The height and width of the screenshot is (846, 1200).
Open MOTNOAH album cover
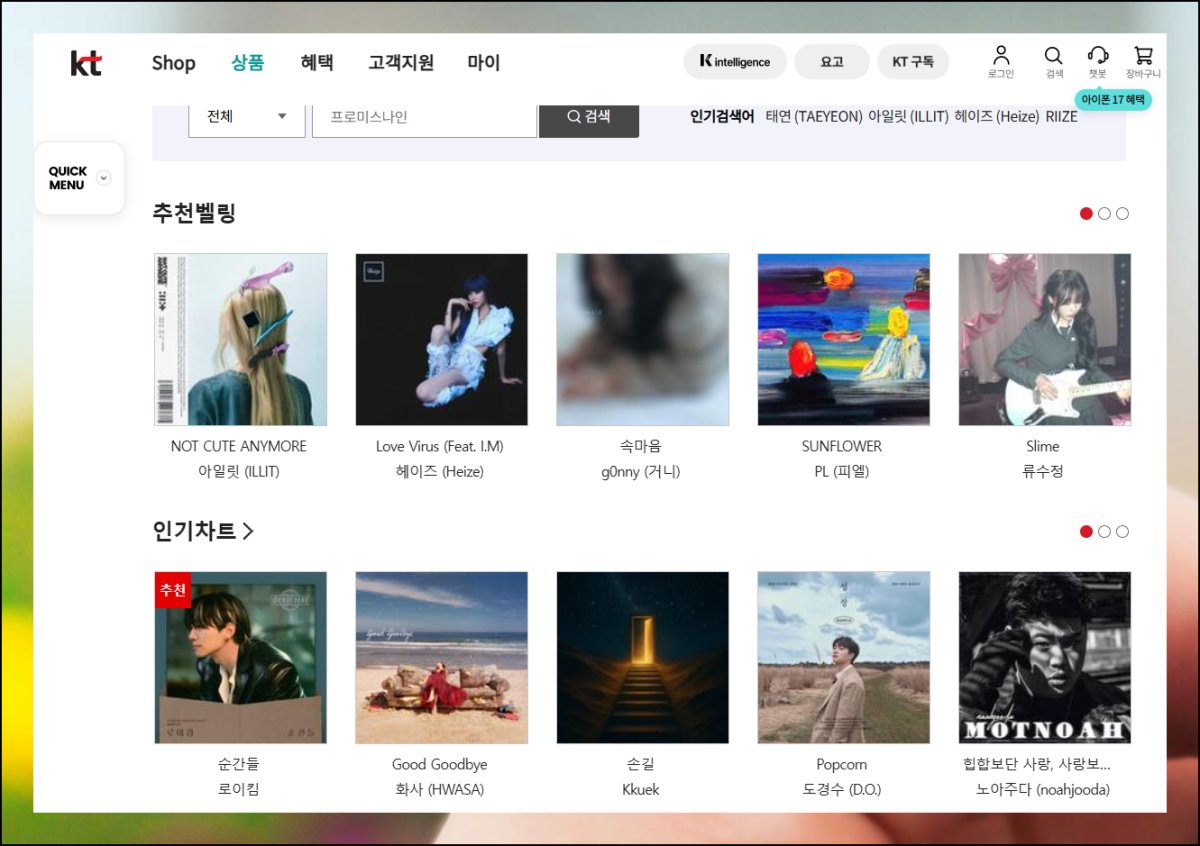click(1044, 658)
